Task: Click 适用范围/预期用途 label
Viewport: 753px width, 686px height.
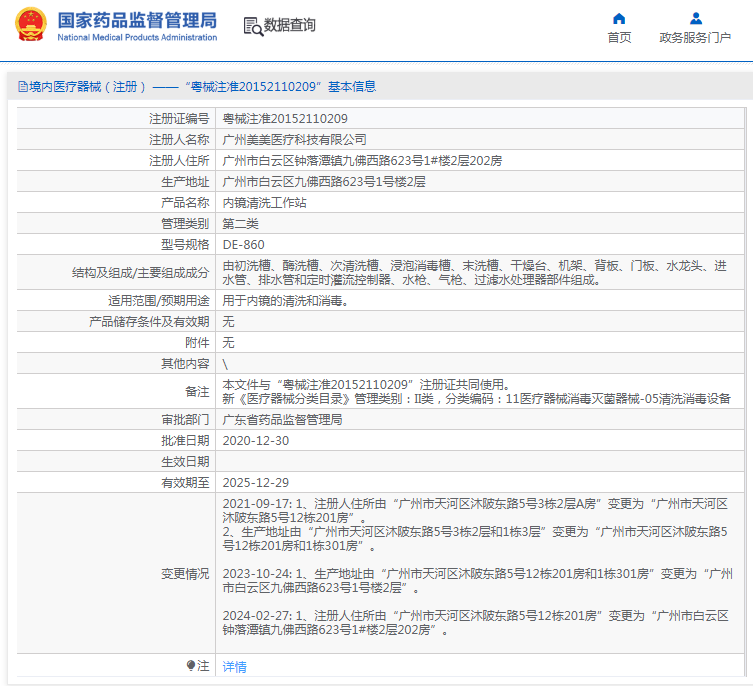Action: click(158, 301)
